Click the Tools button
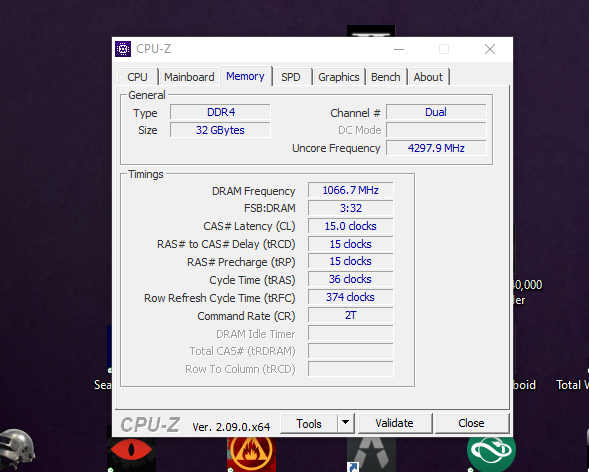This screenshot has height=472, width=589. click(x=309, y=424)
